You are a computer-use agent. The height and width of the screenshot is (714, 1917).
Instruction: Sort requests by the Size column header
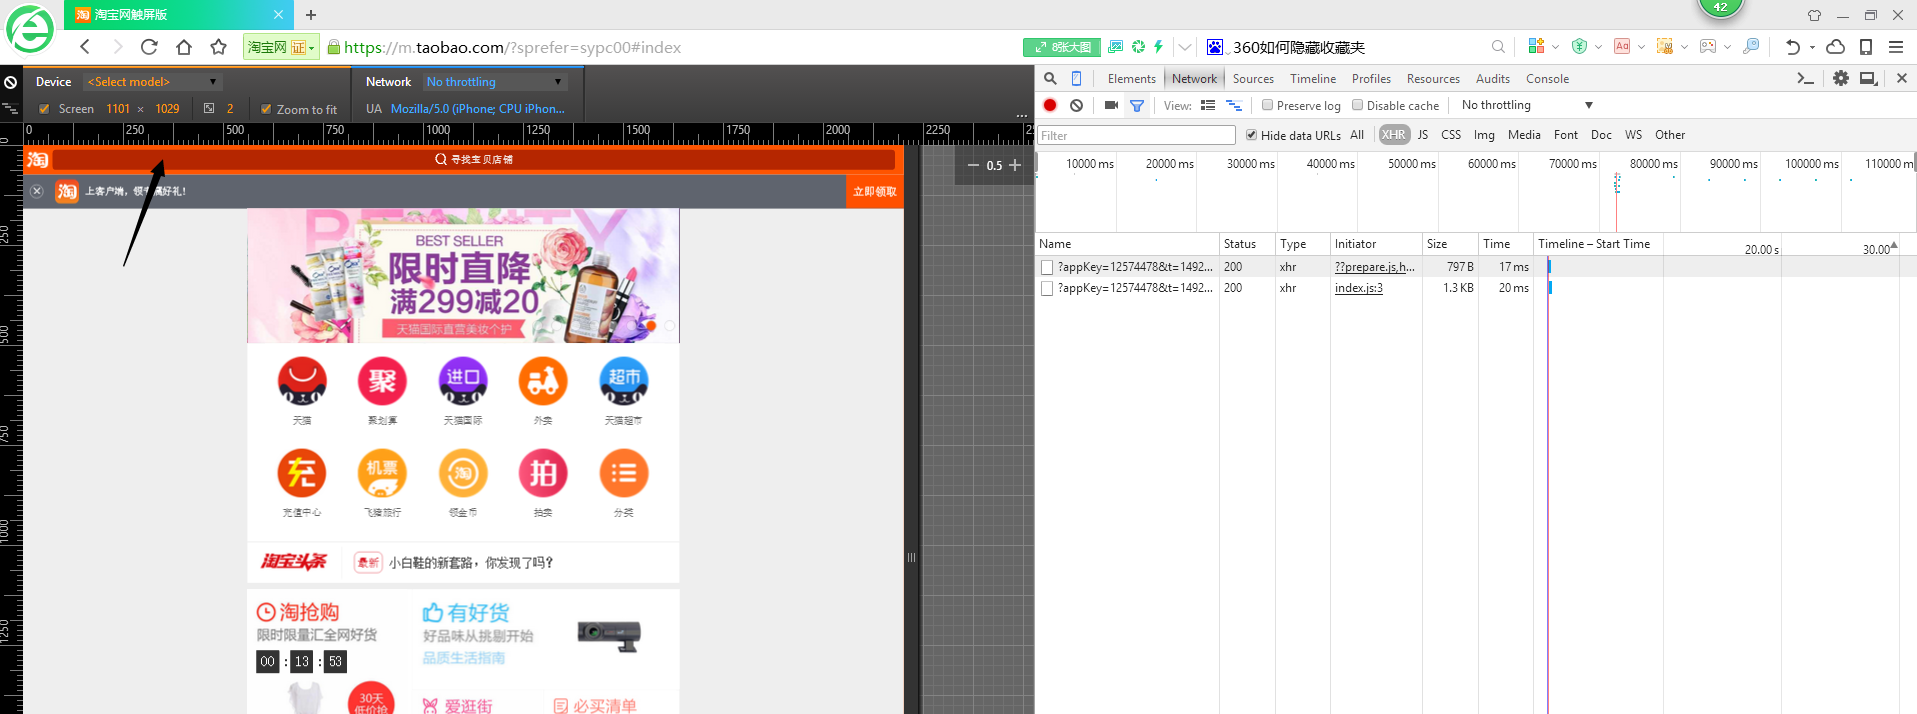click(1450, 244)
